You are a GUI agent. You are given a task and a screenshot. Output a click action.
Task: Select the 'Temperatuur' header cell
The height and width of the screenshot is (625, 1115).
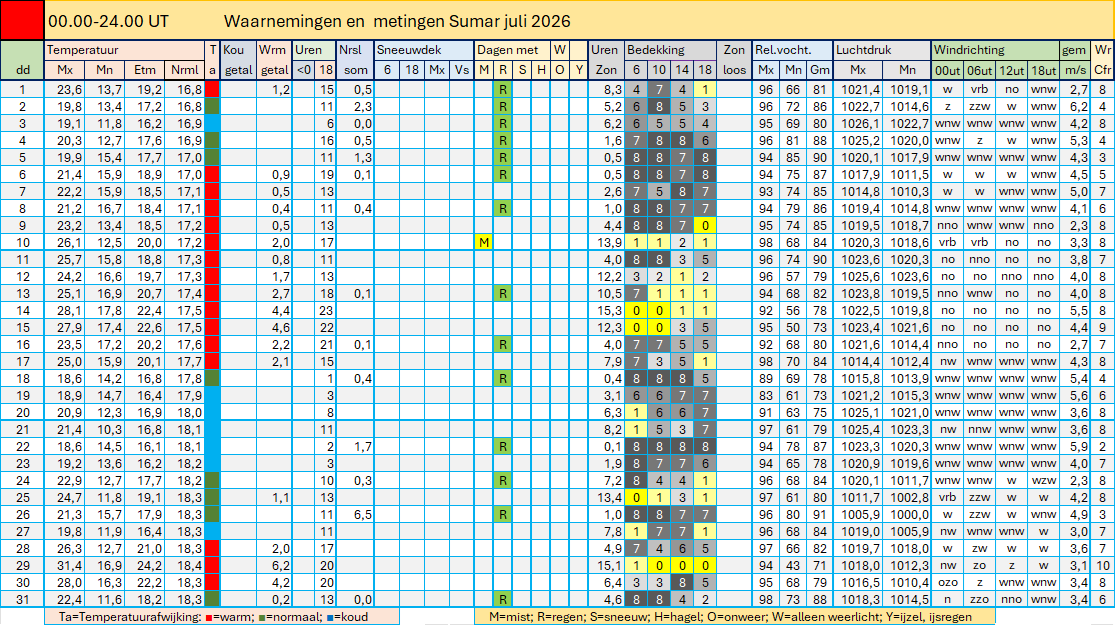[x=124, y=50]
